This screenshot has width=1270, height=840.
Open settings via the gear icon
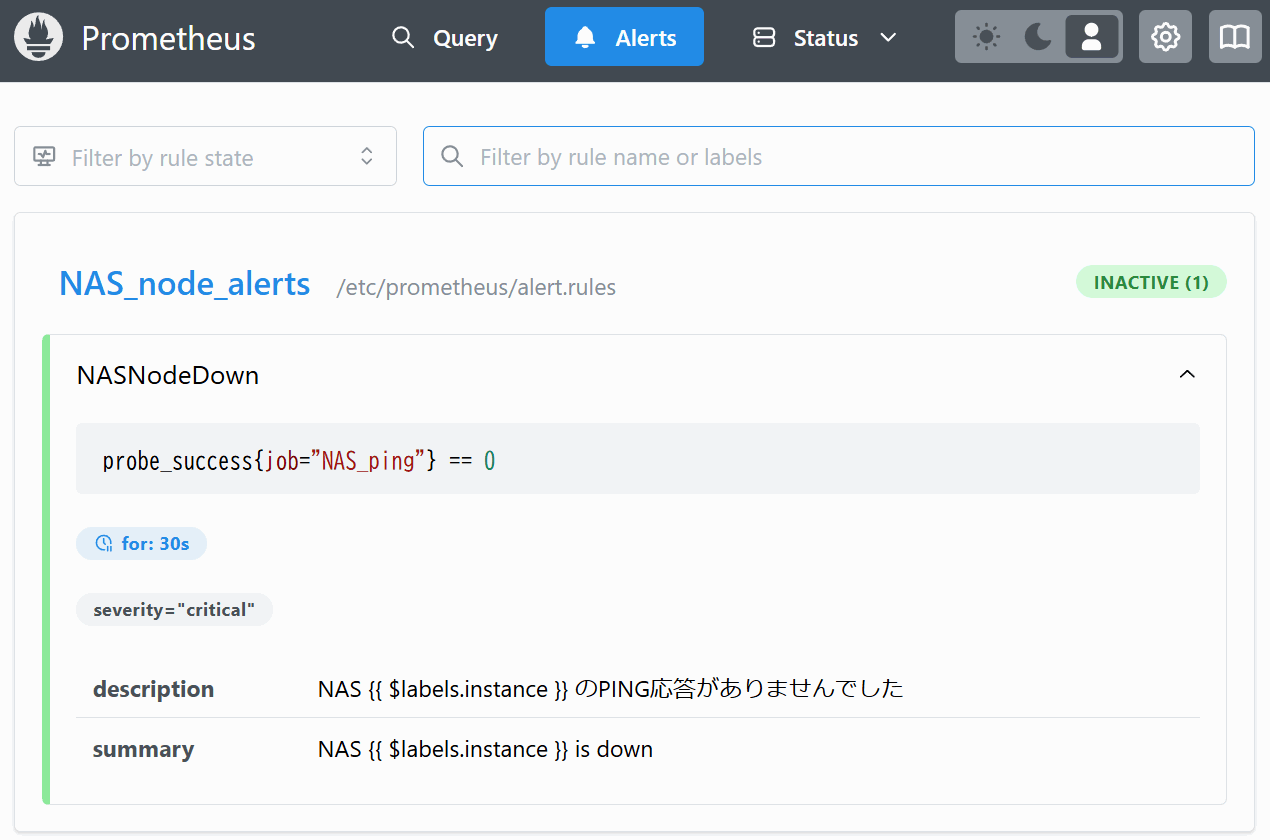[x=1165, y=37]
